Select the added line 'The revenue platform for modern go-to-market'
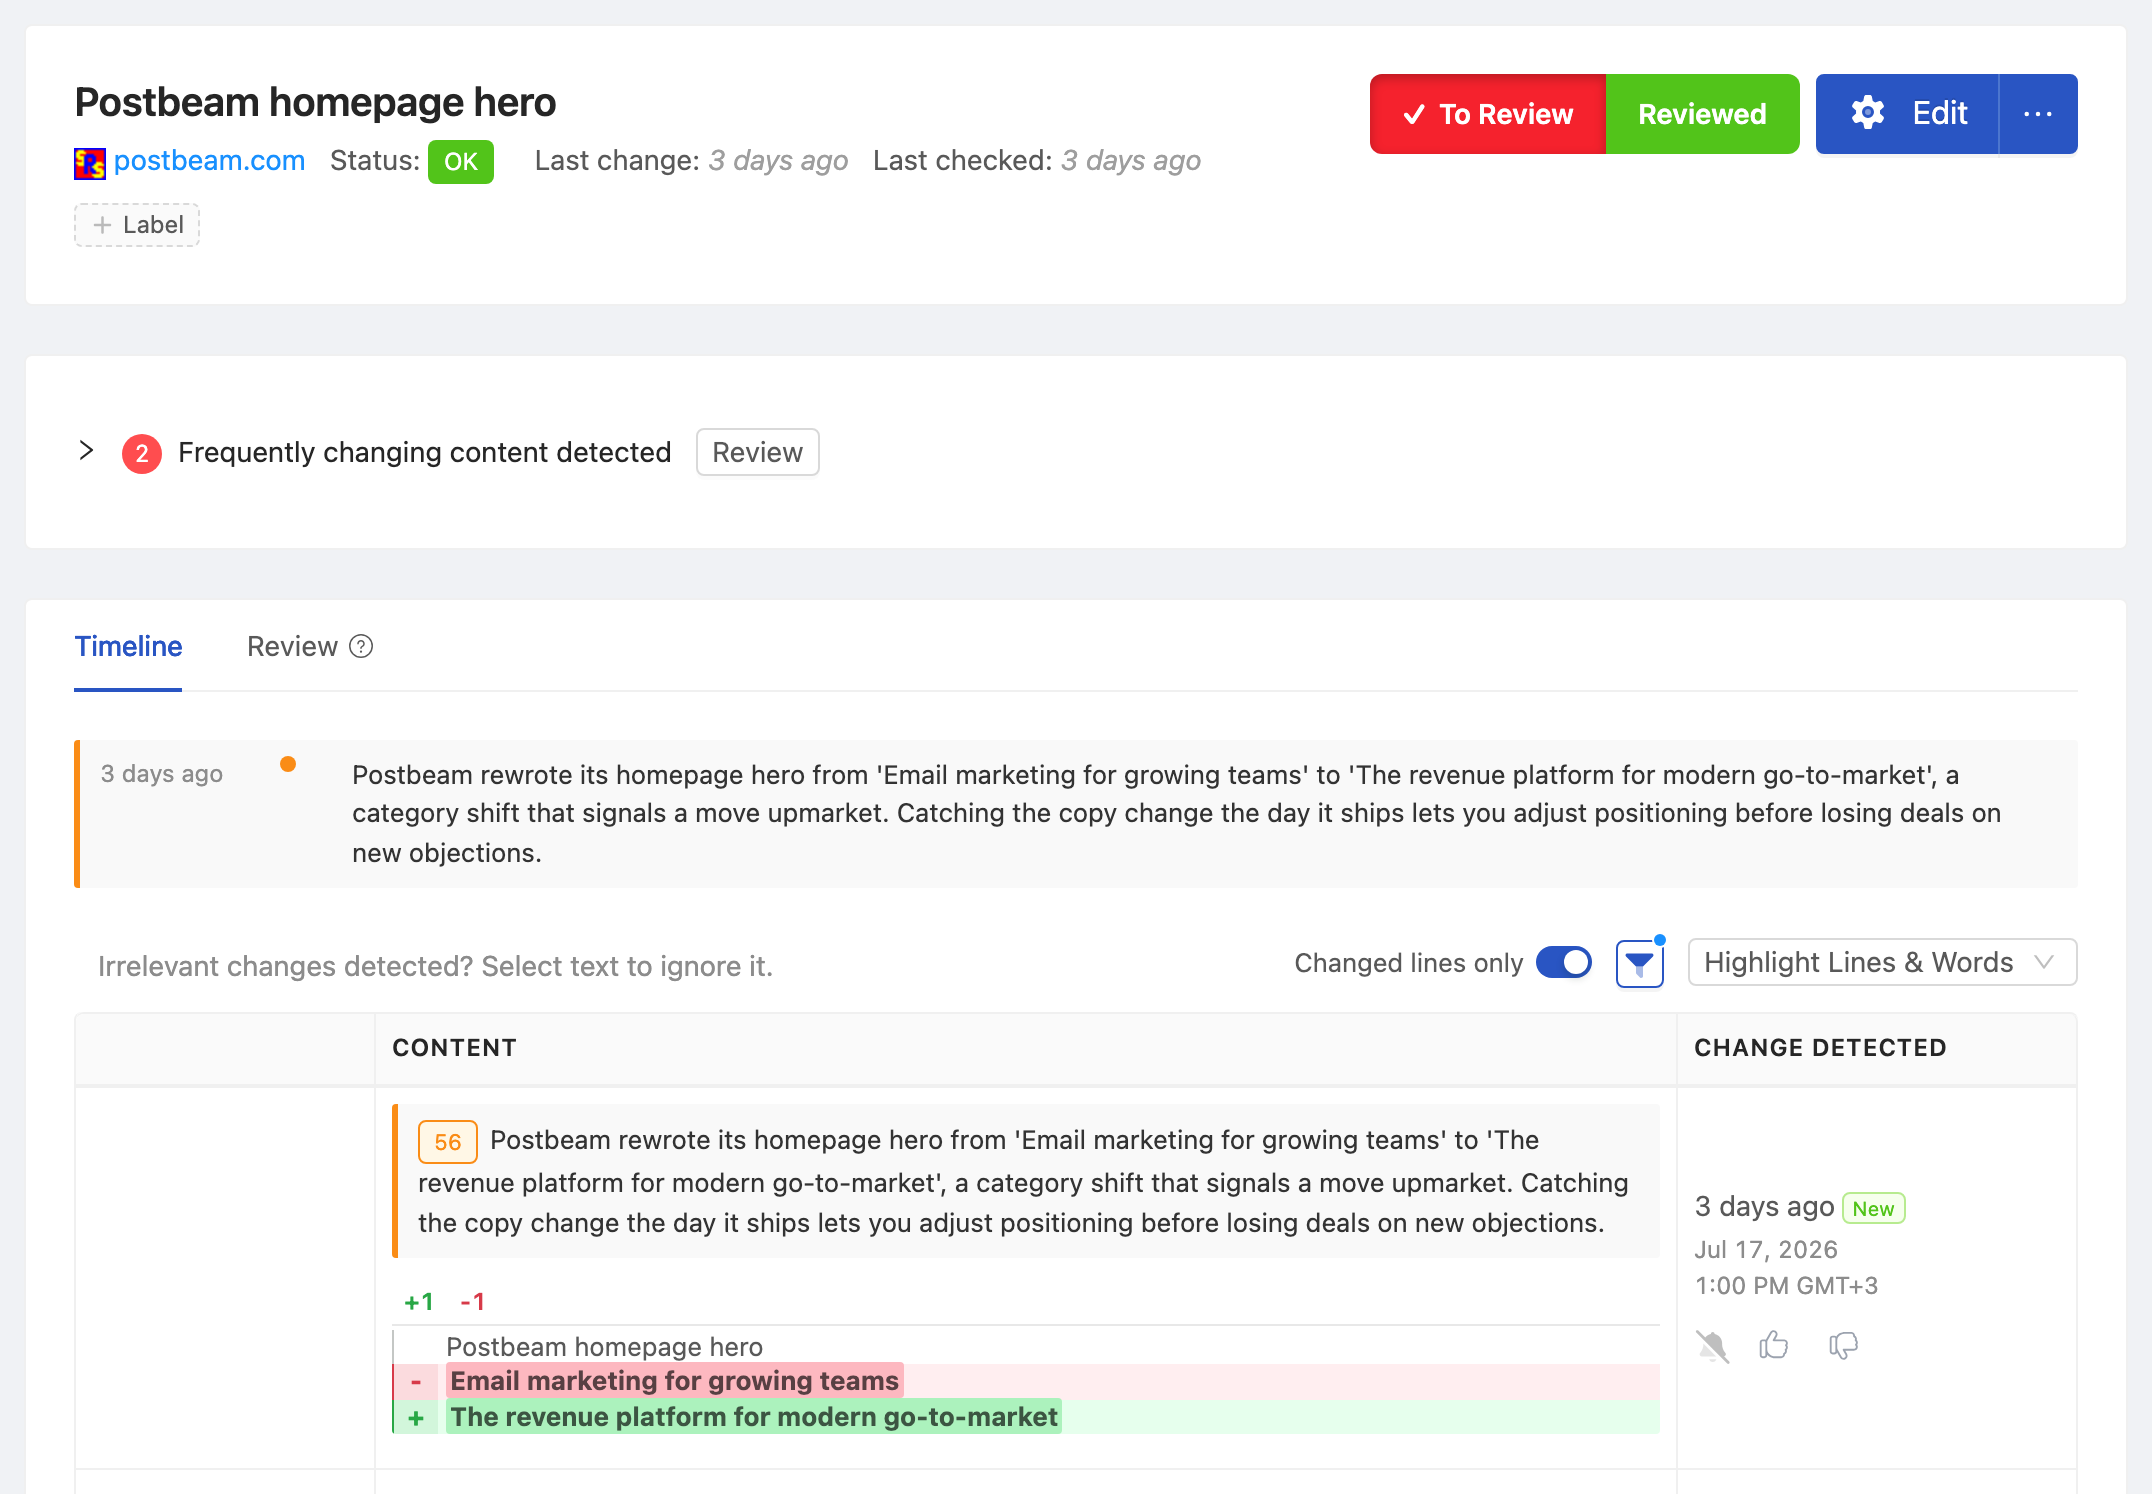 754,1417
